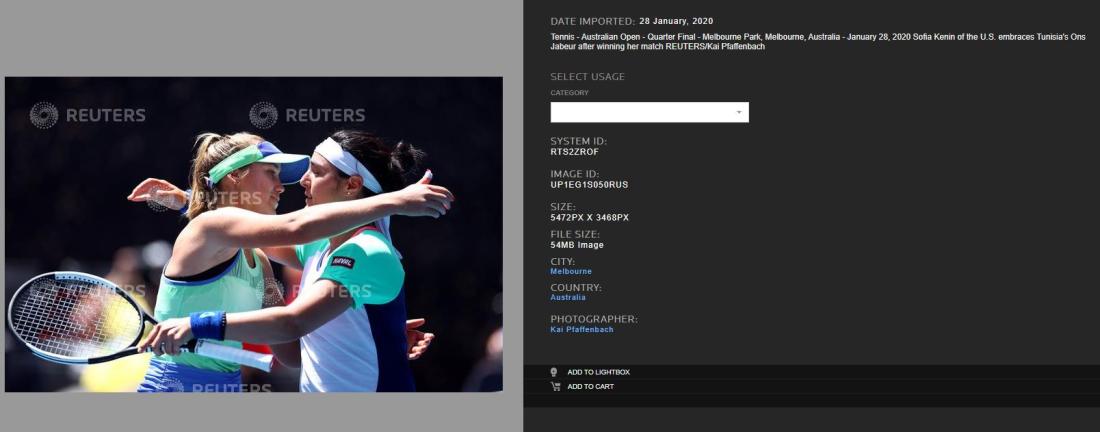Expand the Category dropdown arrow

coord(739,112)
